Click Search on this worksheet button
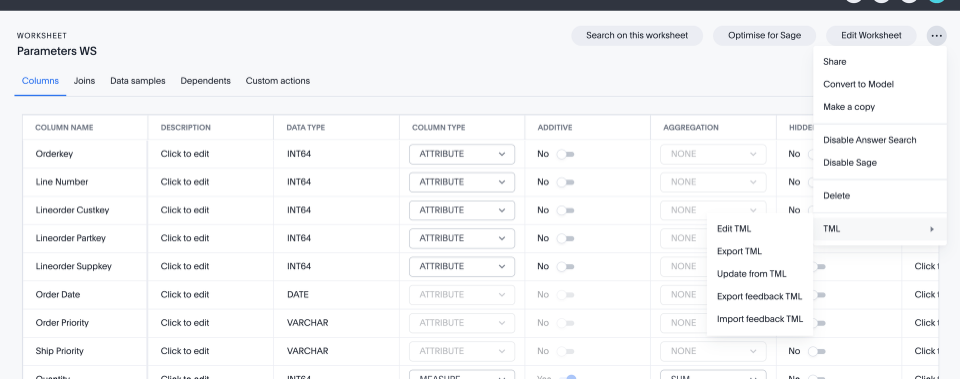The image size is (960, 379). pos(637,36)
